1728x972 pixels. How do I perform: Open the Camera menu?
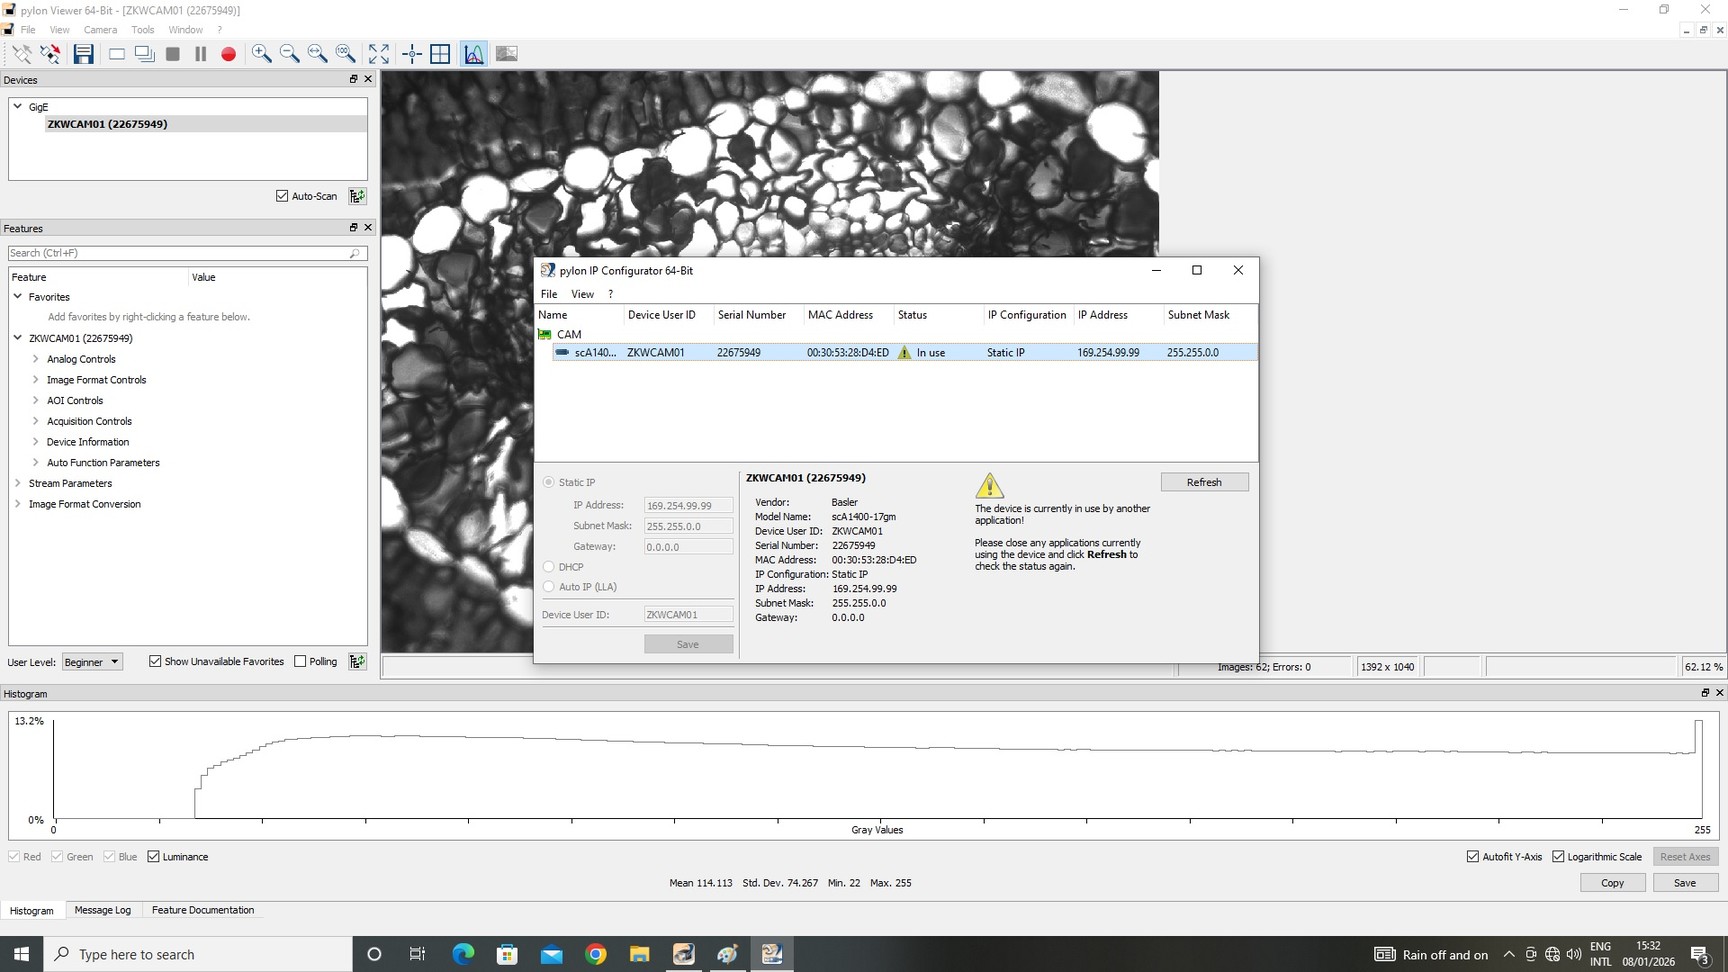(100, 30)
